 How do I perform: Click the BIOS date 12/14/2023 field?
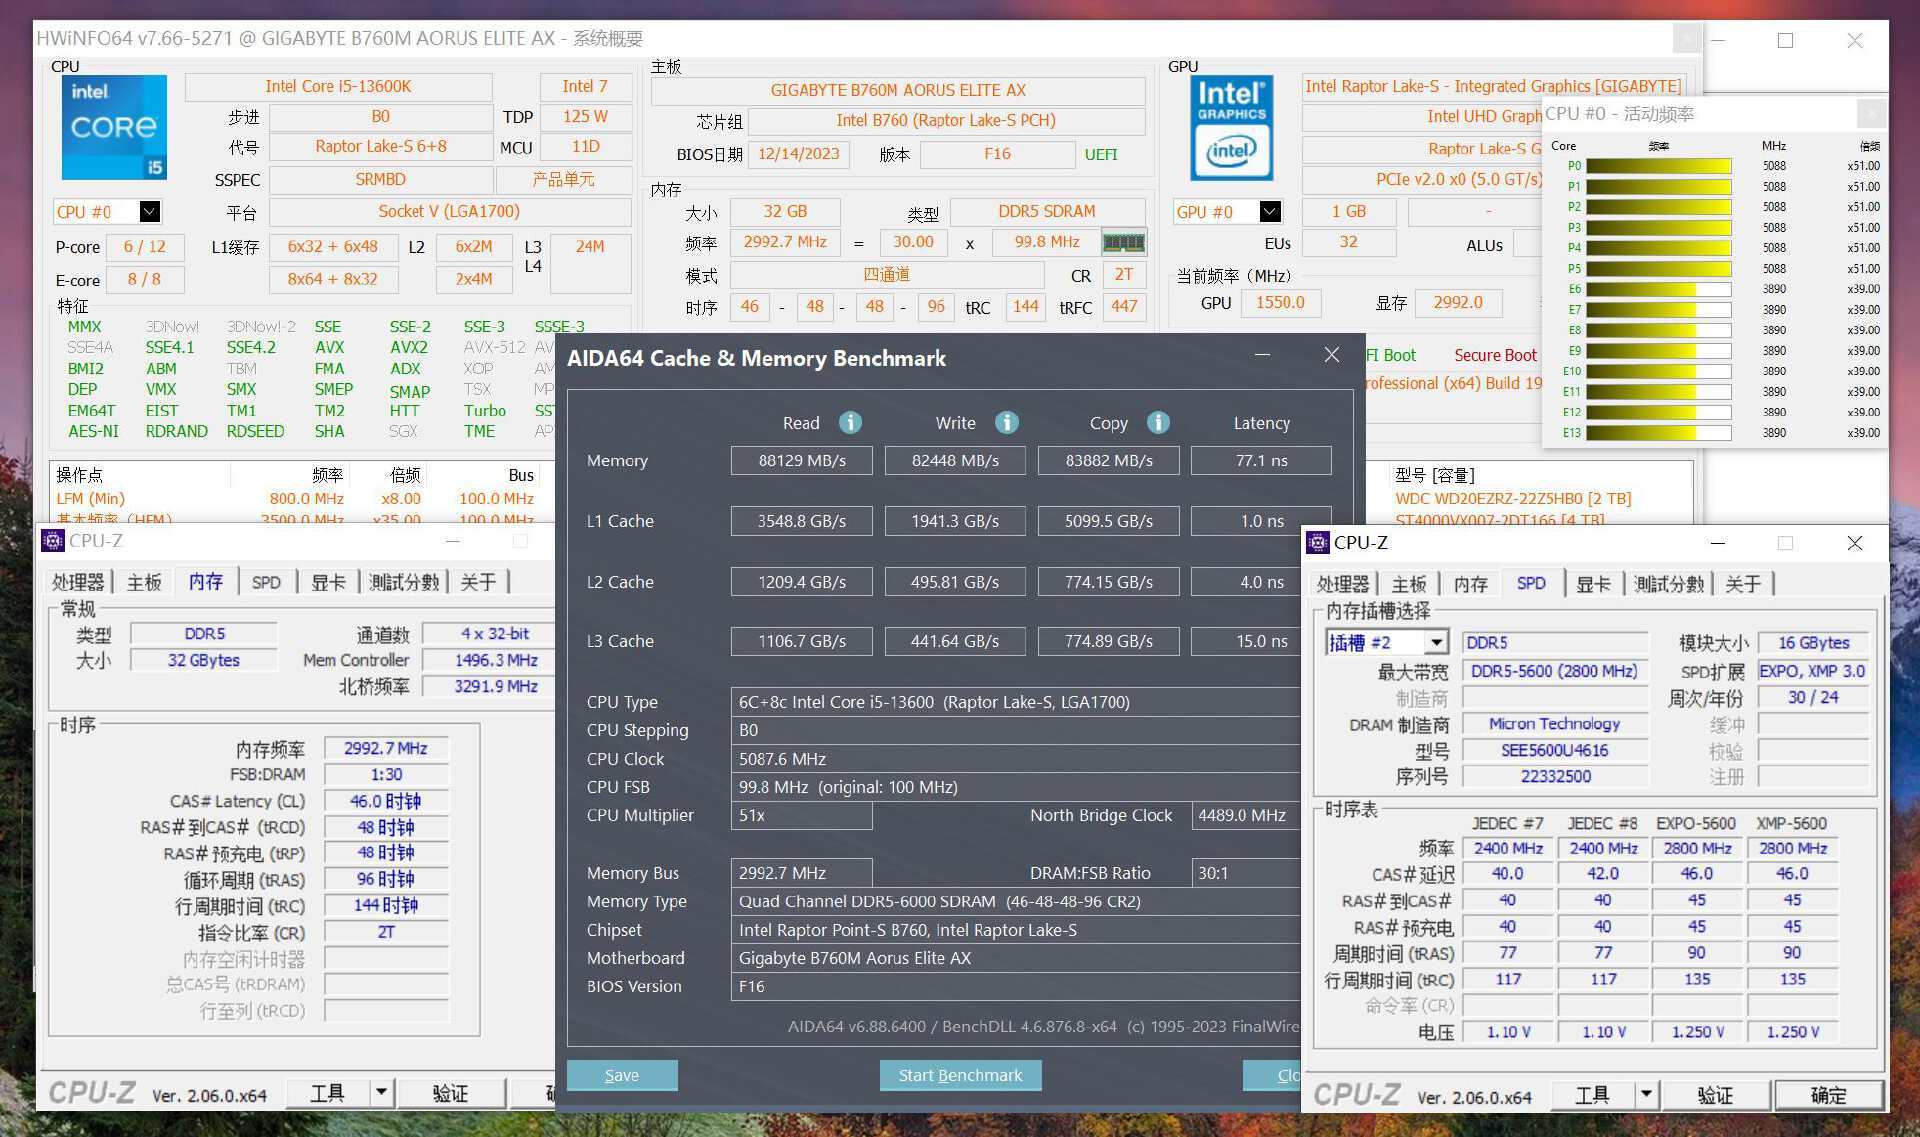pos(799,154)
